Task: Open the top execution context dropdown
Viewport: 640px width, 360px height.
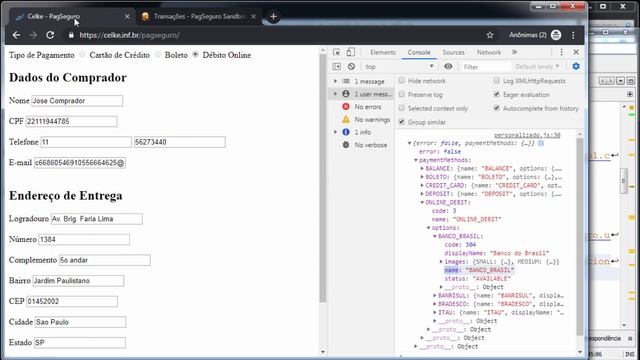Action: [x=399, y=67]
